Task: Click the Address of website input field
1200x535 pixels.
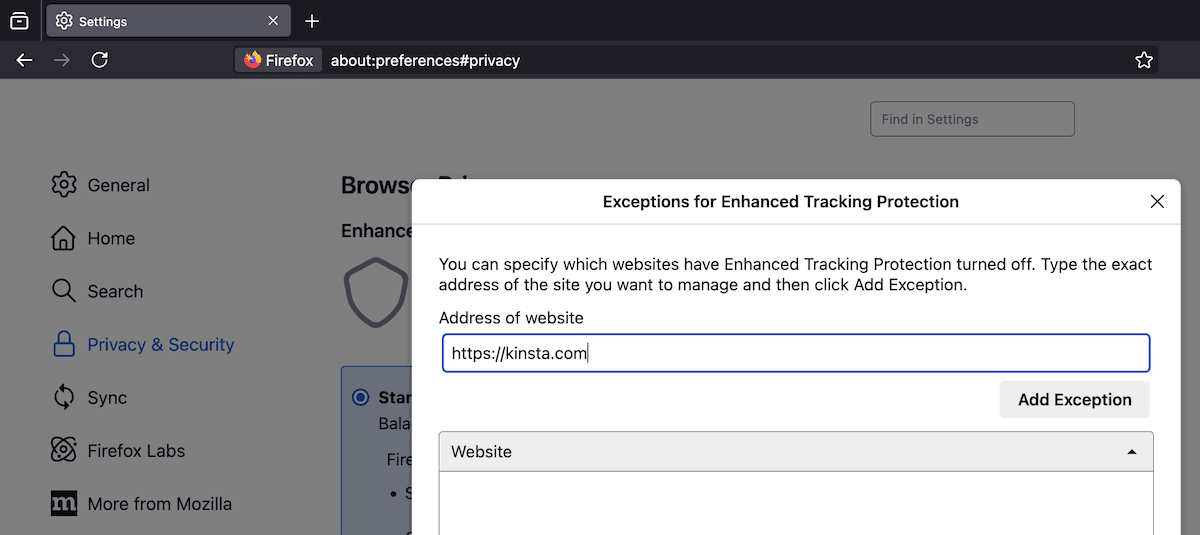Action: 796,353
